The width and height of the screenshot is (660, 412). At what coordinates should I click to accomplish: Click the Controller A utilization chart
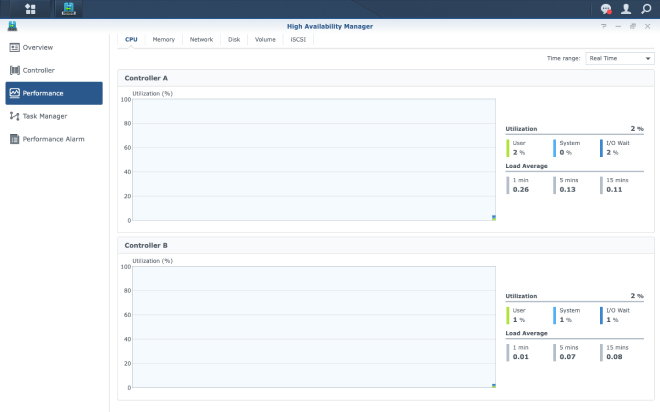click(x=313, y=160)
